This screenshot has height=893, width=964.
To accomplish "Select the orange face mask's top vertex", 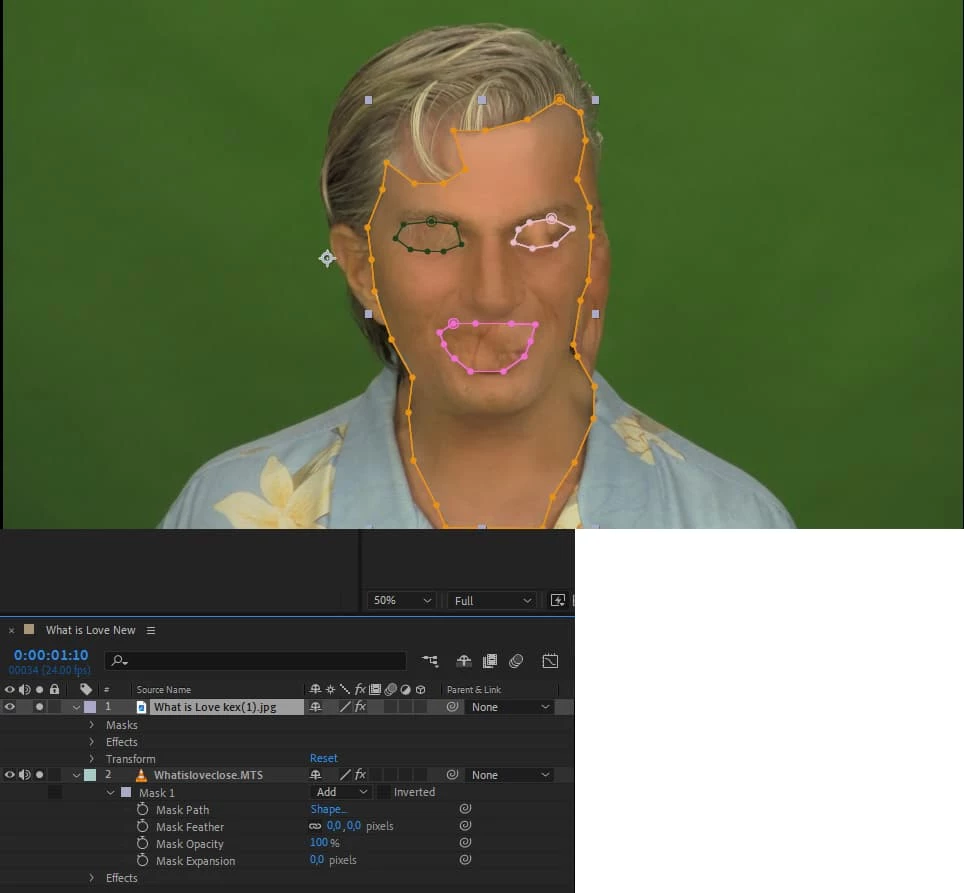I will [559, 99].
